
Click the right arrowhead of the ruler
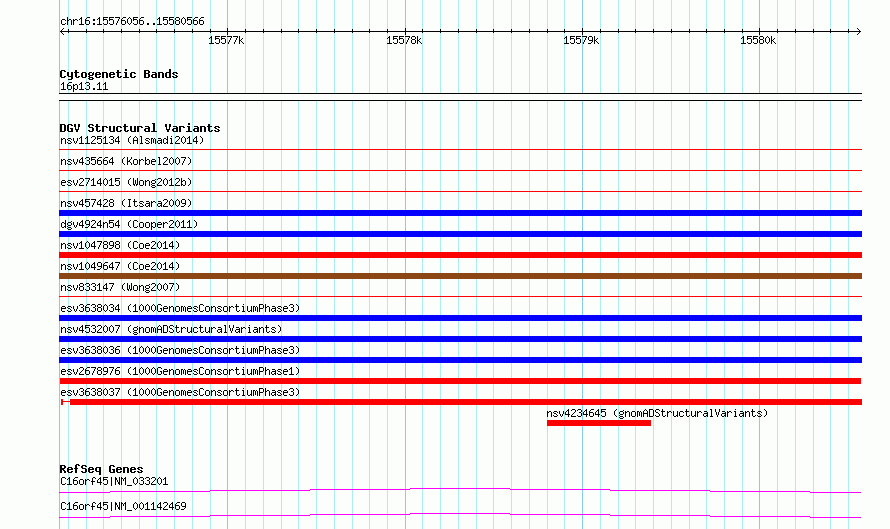(x=859, y=32)
